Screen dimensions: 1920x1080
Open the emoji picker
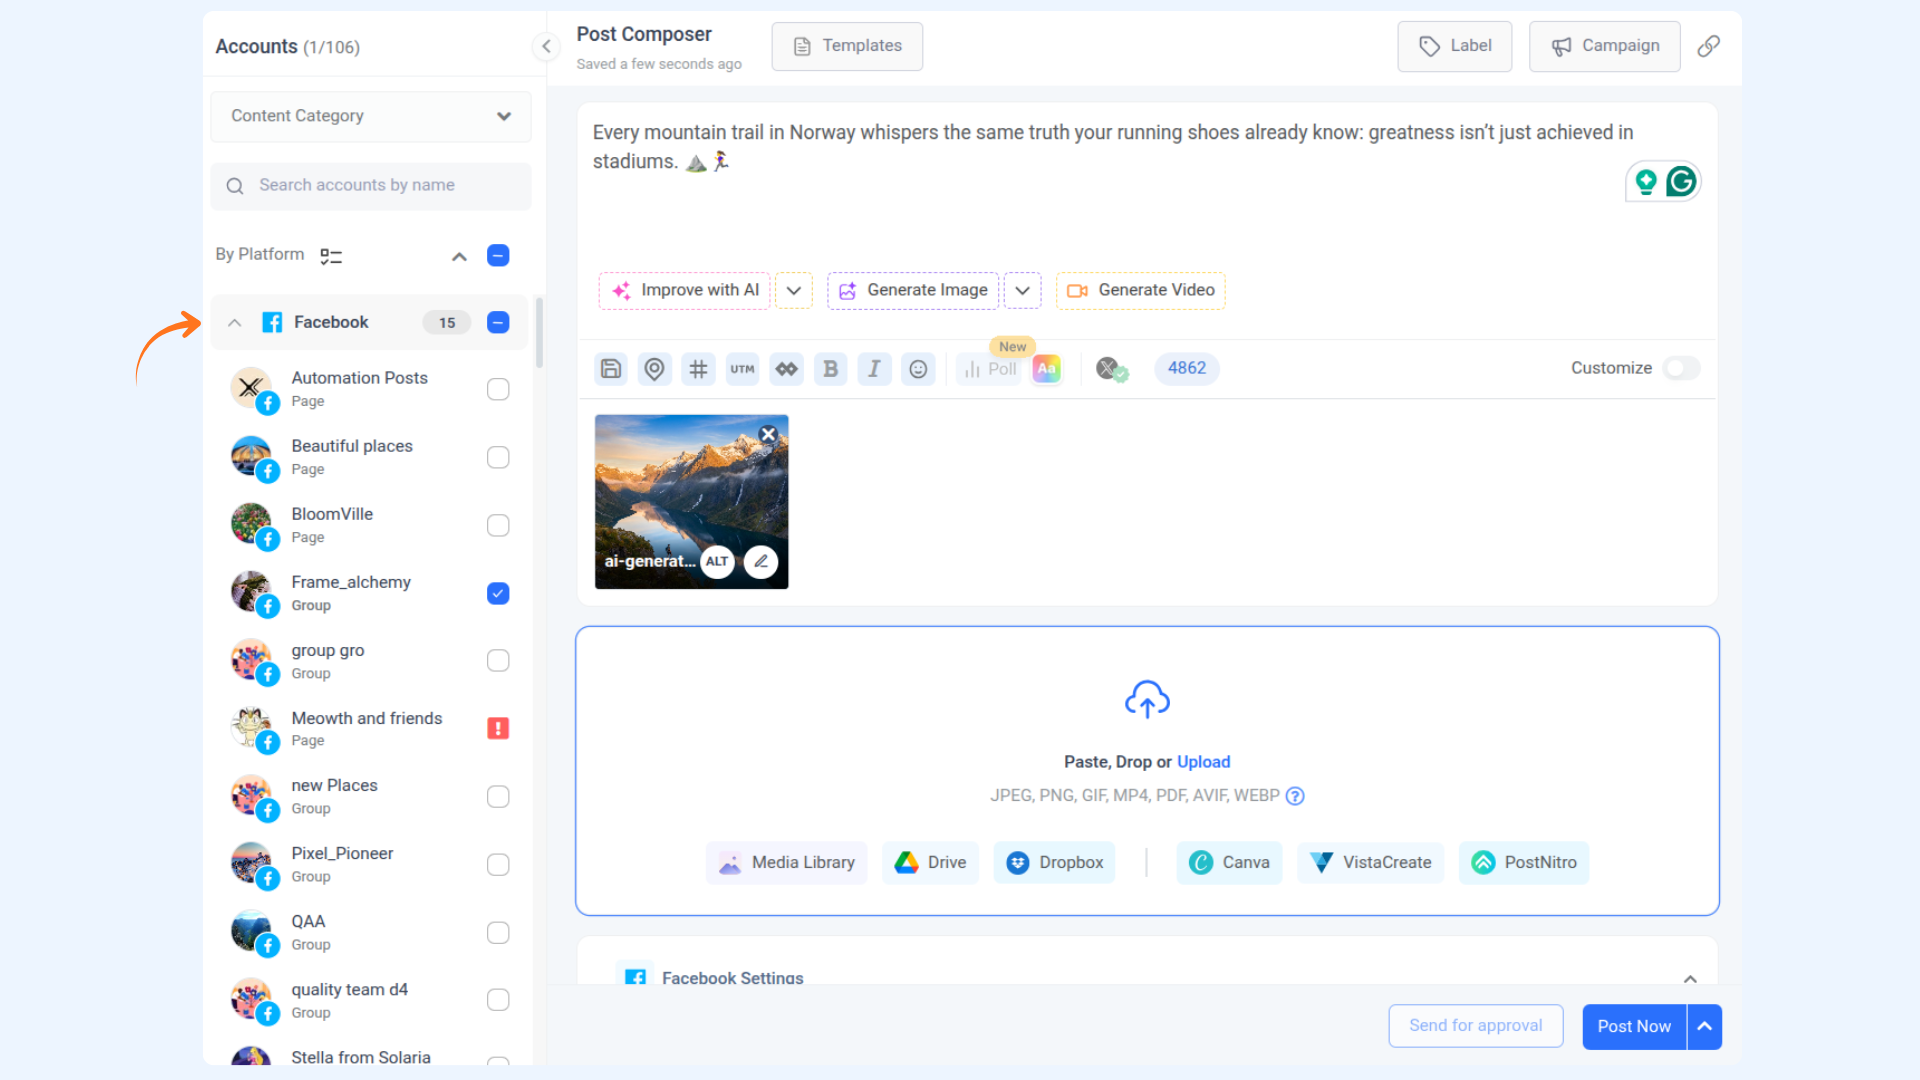point(918,369)
